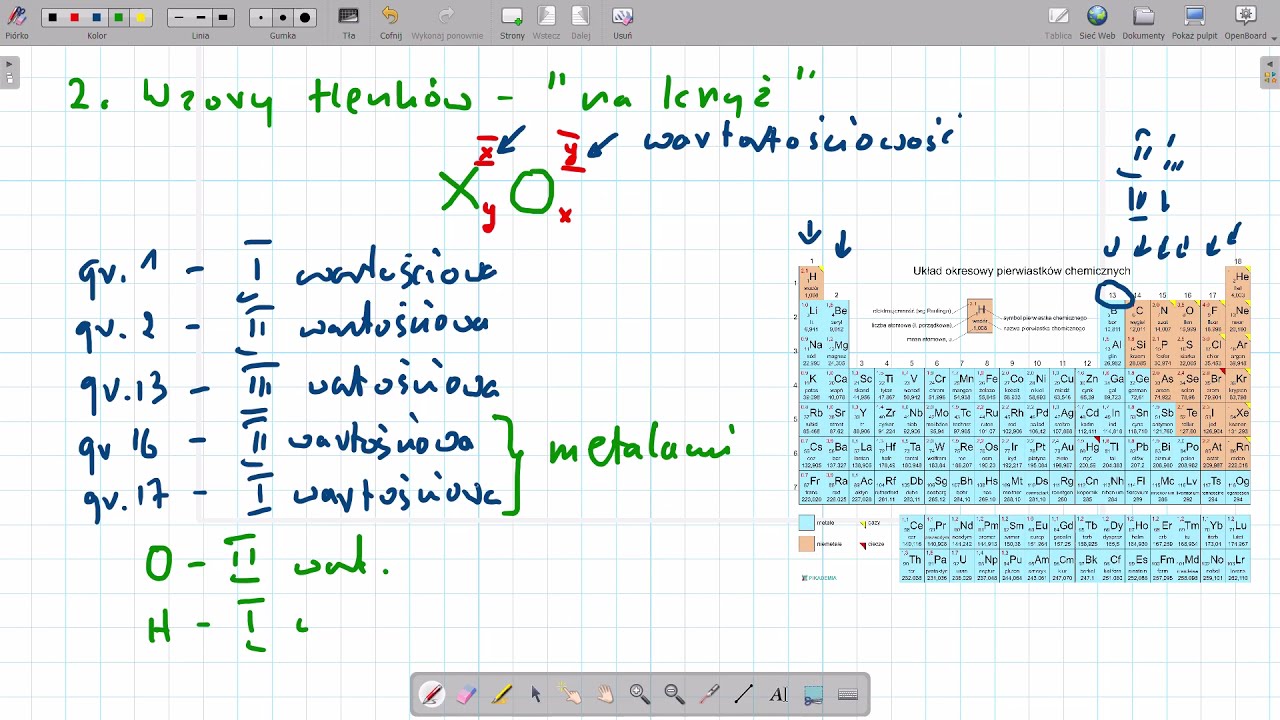Select the Highlighter tool
The height and width of the screenshot is (720, 1280).
pos(501,694)
